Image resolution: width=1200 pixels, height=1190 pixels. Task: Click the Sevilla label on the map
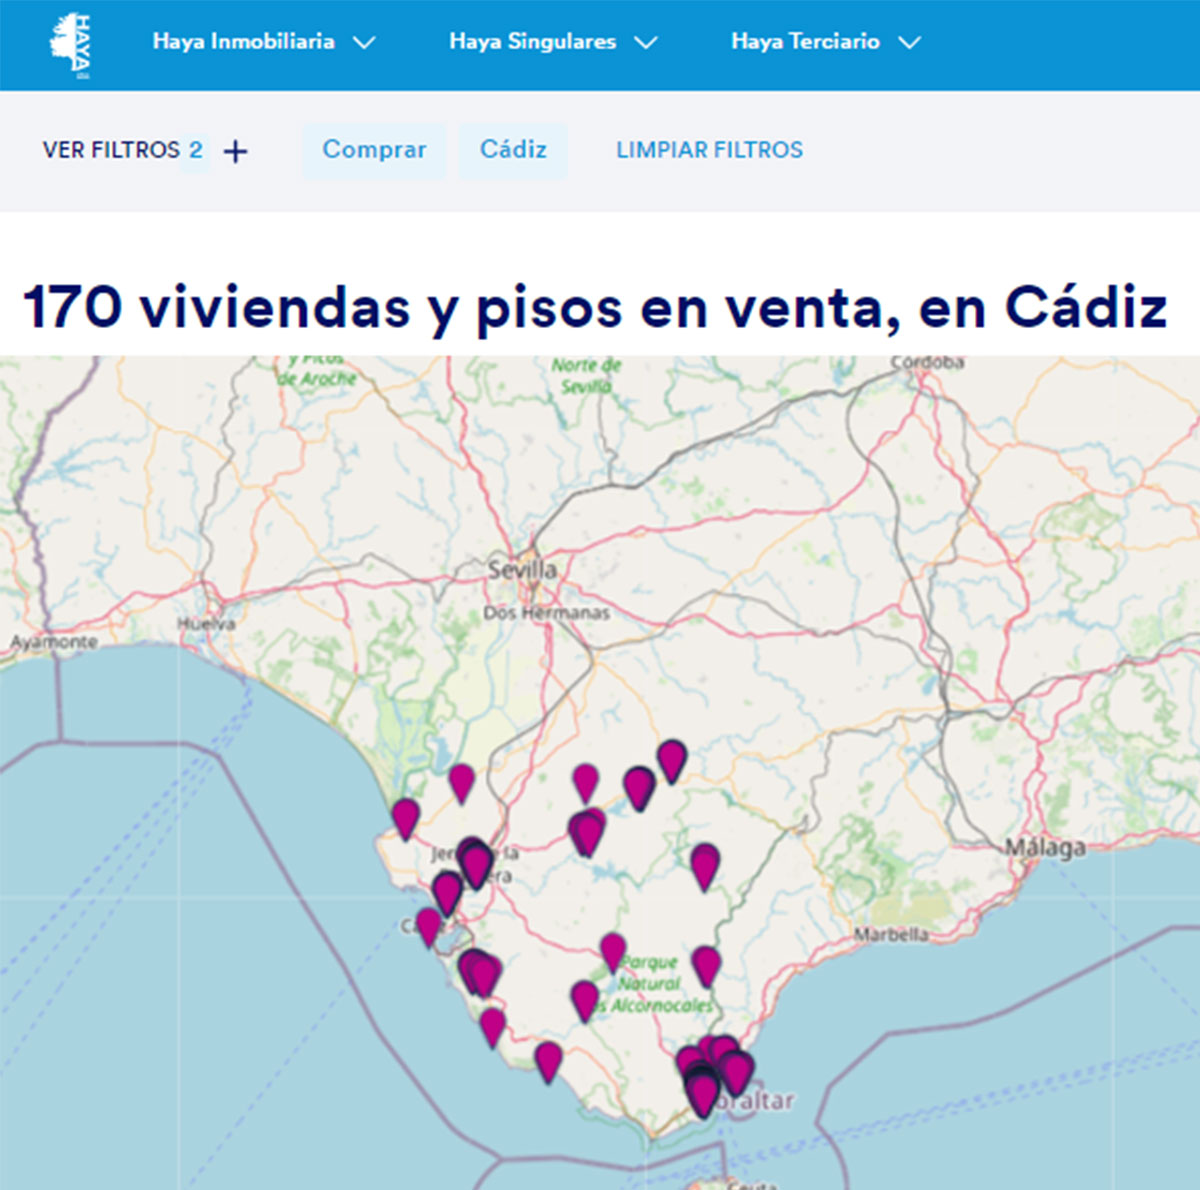pyautogui.click(x=522, y=570)
